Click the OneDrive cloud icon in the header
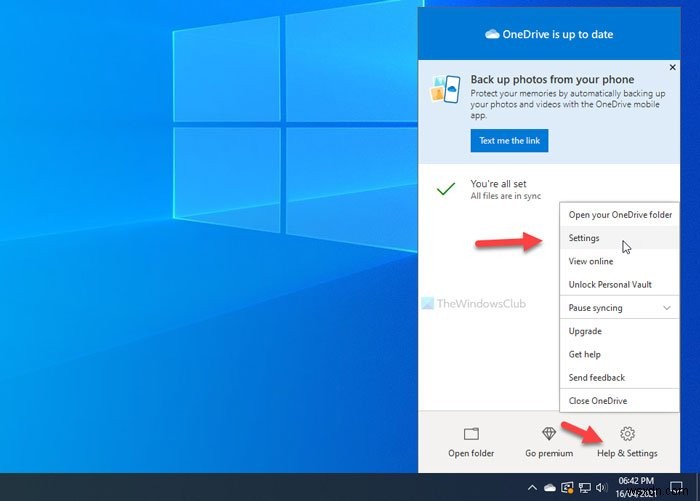This screenshot has height=501, width=700. pyautogui.click(x=492, y=34)
